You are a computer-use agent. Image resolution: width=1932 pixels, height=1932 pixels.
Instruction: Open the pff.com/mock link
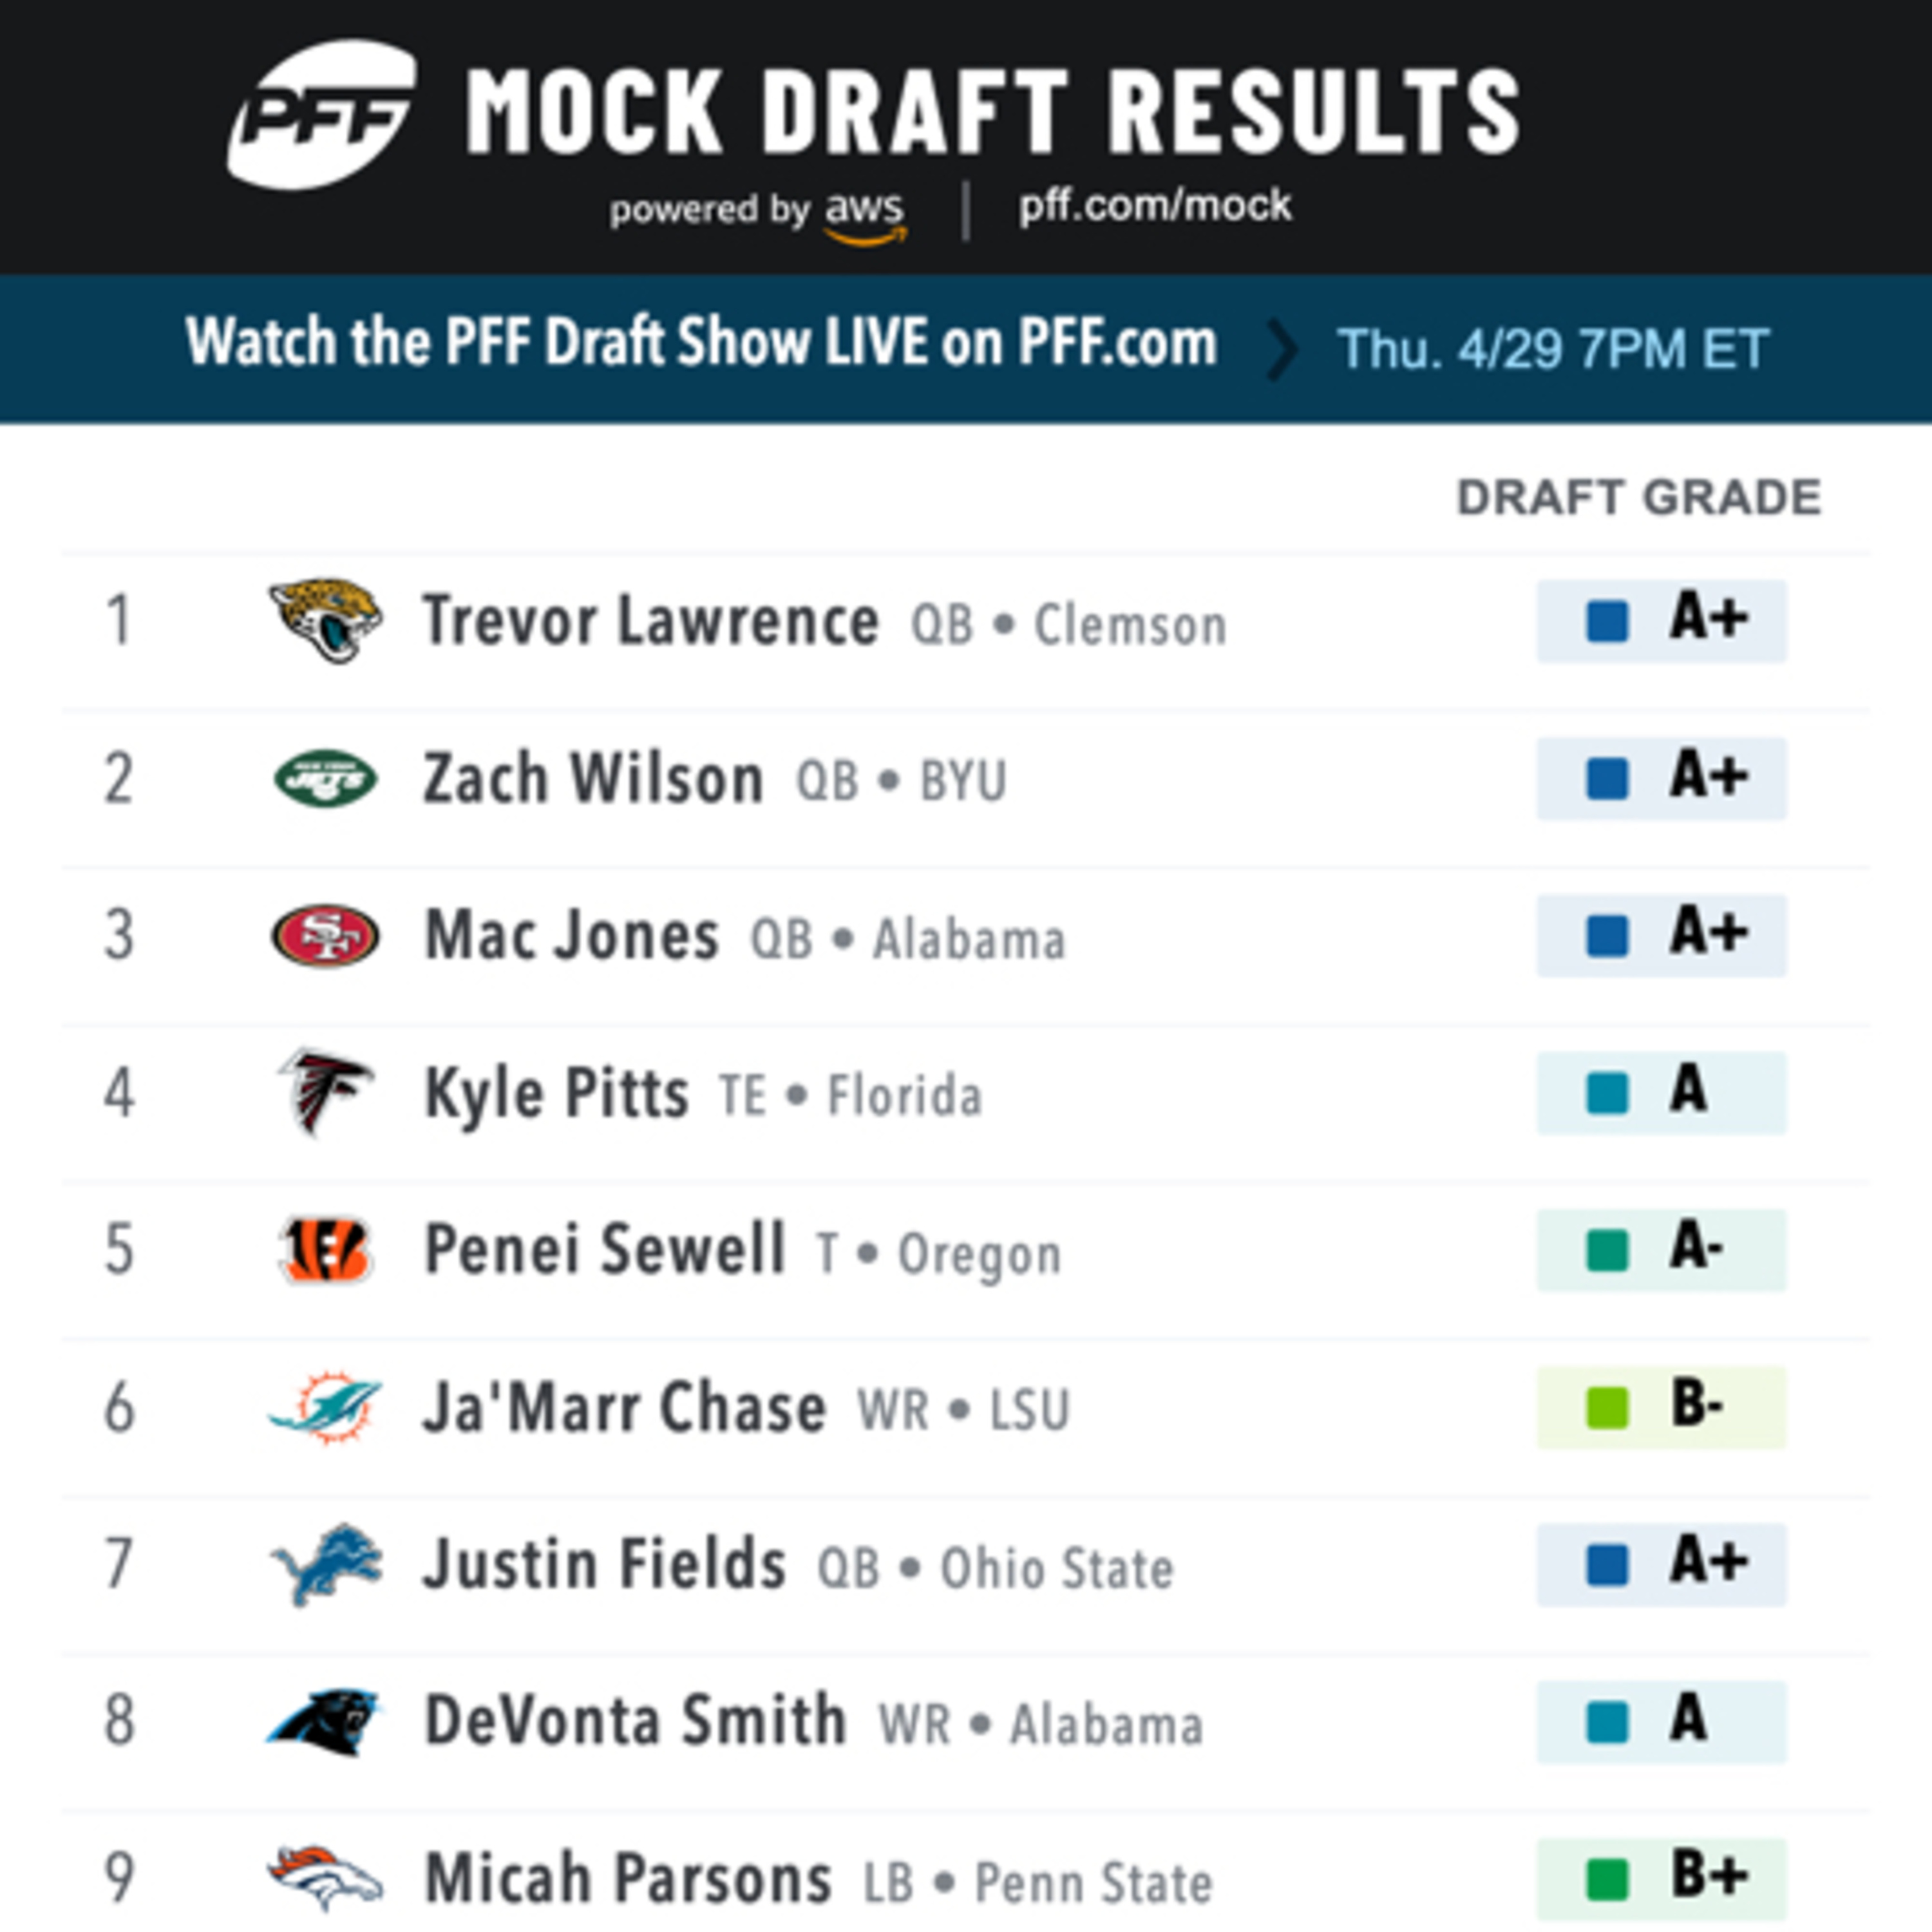[x=1155, y=206]
